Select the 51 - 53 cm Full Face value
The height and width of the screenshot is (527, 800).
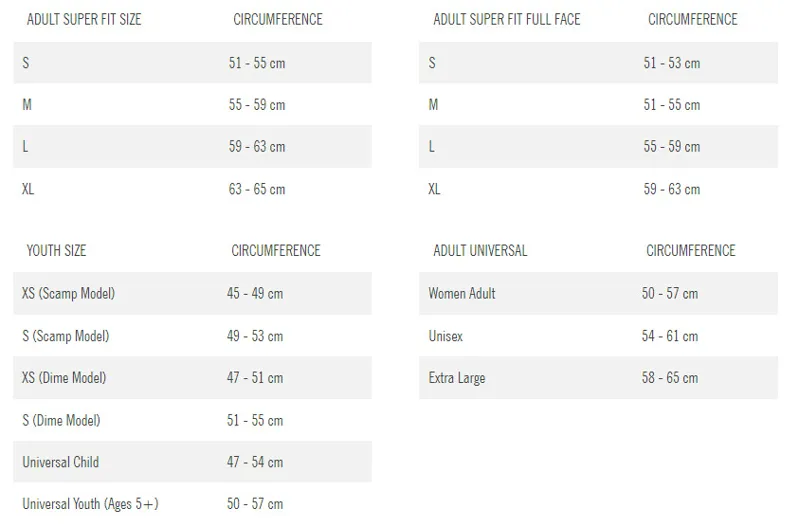672,63
